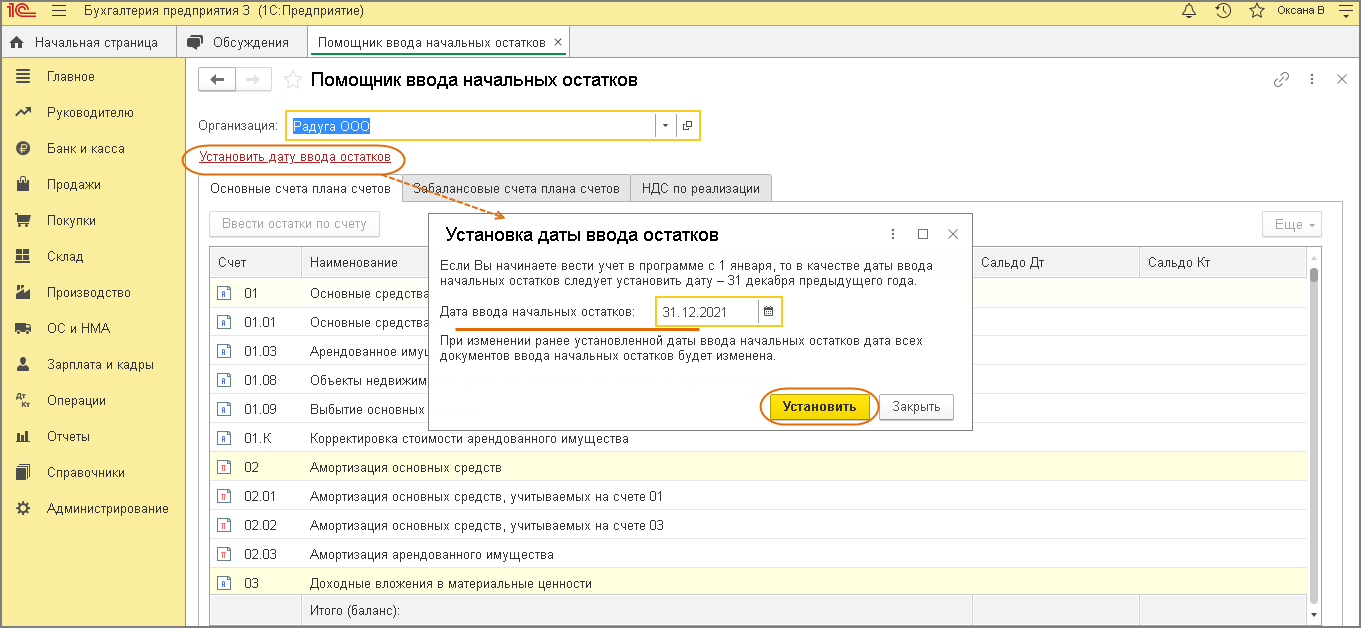The width and height of the screenshot is (1361, 628).
Task: Open favorites star in top bar
Action: (1256, 11)
